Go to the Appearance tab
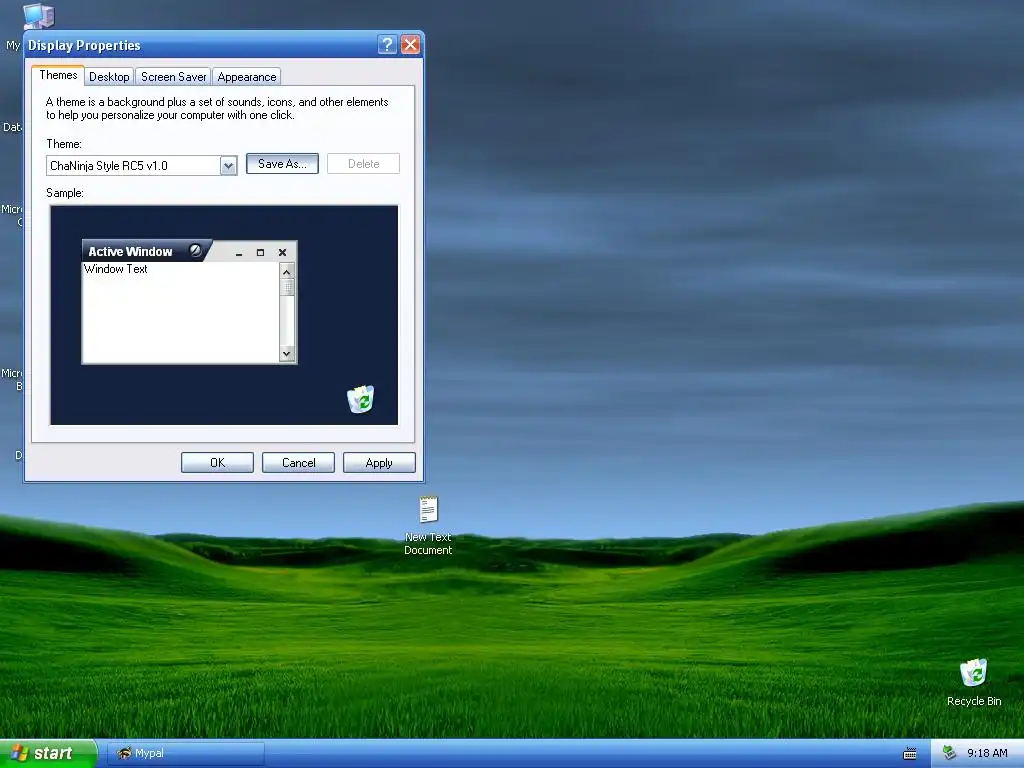Screen dimensions: 1024x768 pyautogui.click(x=246, y=77)
